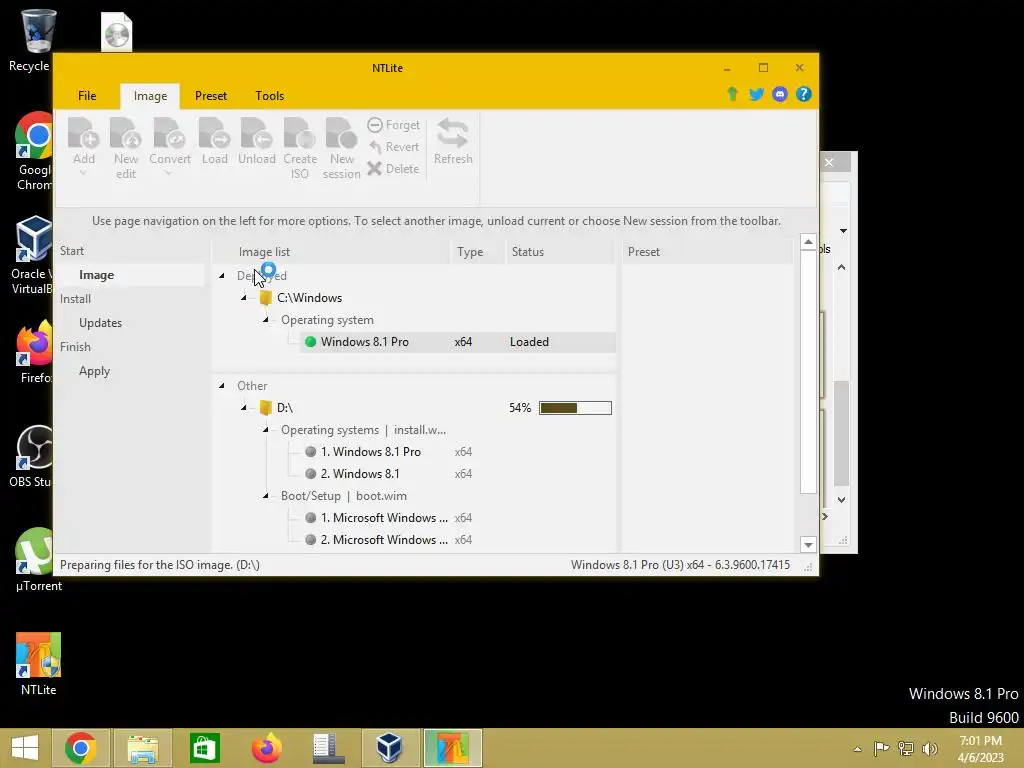Click the Image list column header
Viewport: 1024px width, 768px height.
tap(264, 252)
